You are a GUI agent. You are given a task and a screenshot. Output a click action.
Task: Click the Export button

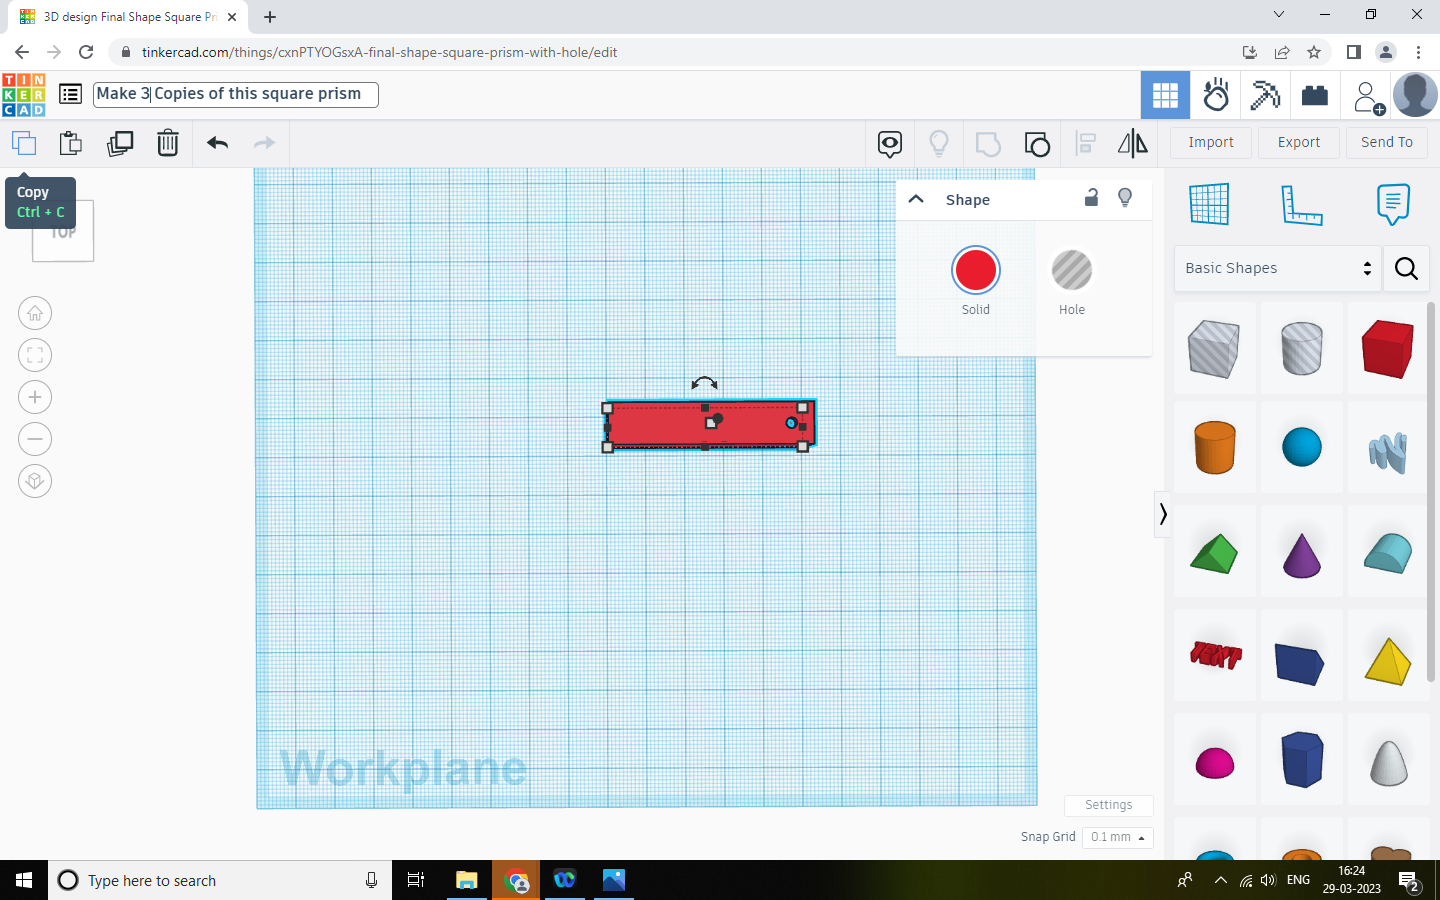(x=1298, y=142)
